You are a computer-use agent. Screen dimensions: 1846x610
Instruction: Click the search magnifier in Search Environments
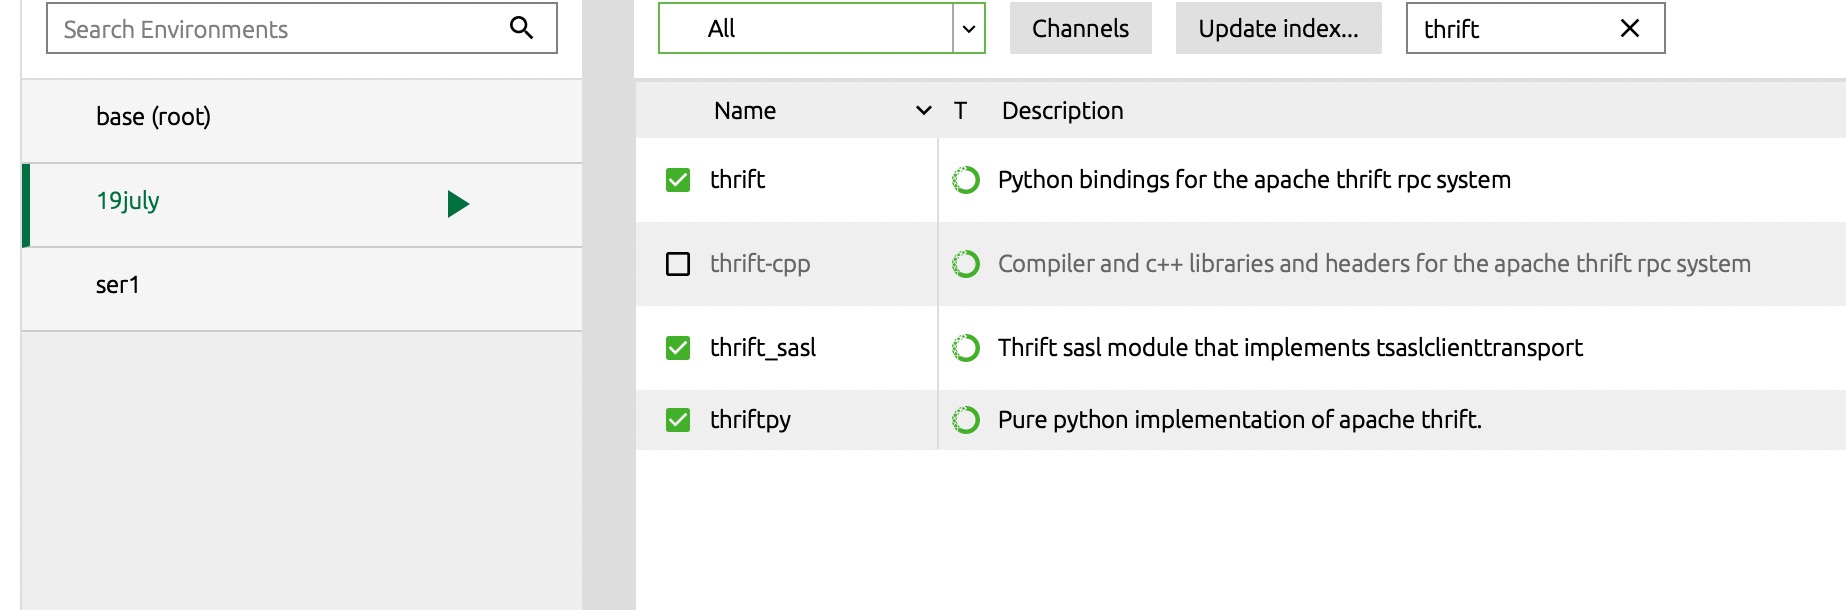coord(521,28)
